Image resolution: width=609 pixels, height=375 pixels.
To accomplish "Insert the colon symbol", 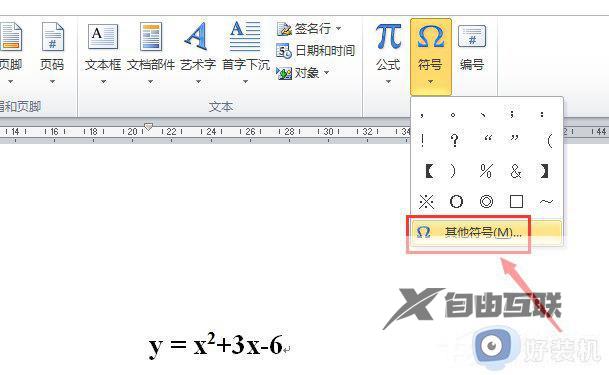I will point(542,114).
